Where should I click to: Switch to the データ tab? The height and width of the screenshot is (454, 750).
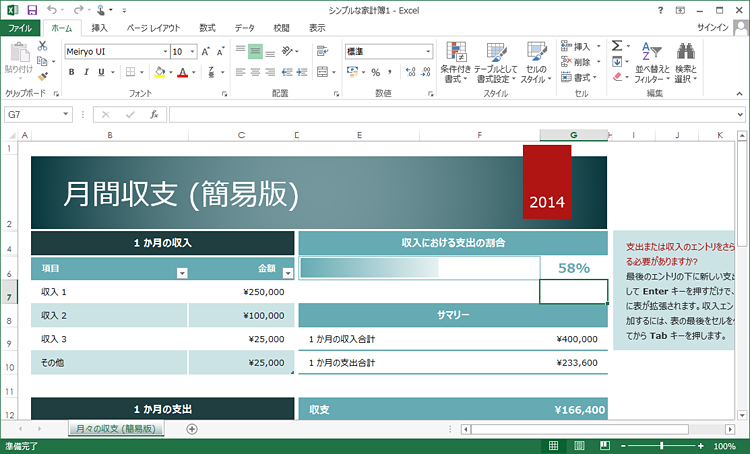[x=244, y=28]
